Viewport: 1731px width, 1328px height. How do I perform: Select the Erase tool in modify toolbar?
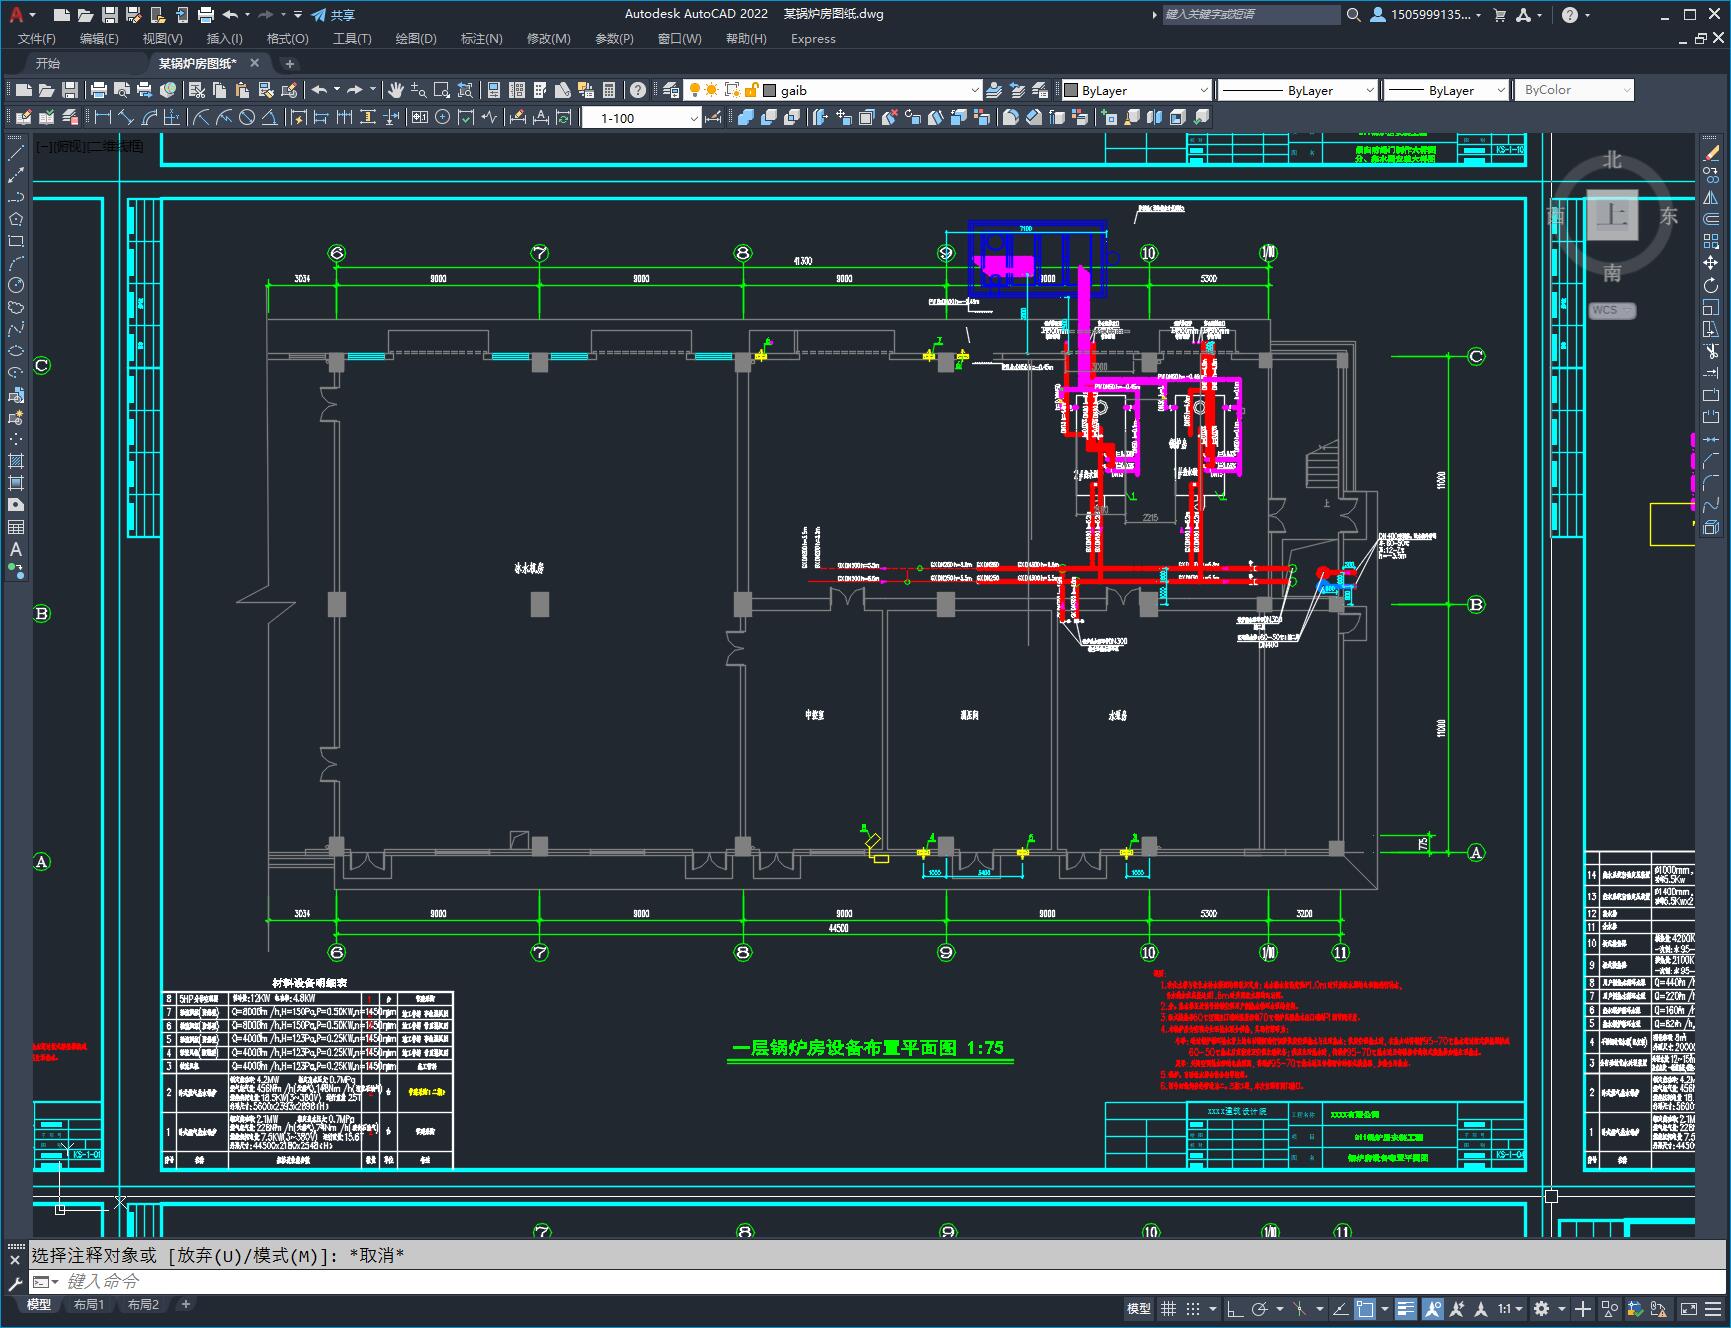pyautogui.click(x=1711, y=153)
